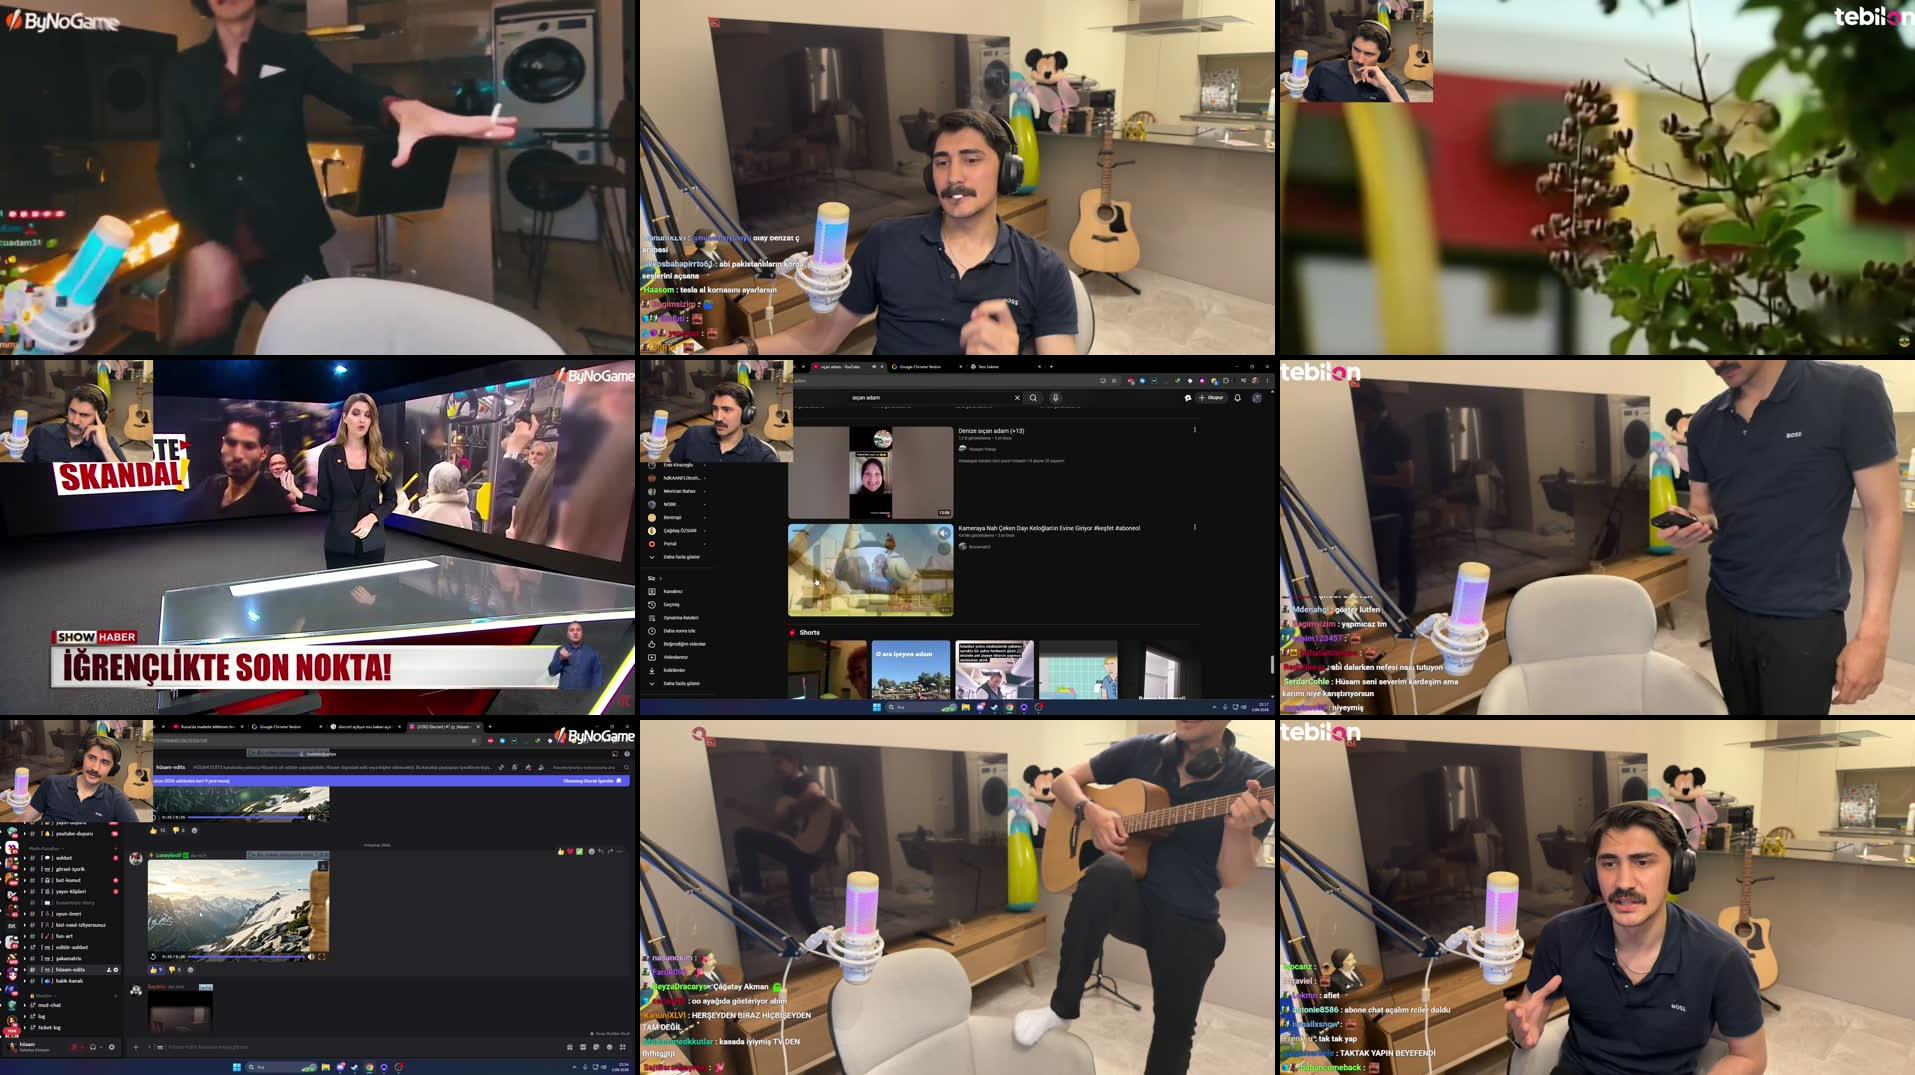The image size is (1915, 1075).
Task: Click Okunmuş Olarak İşaretle in Discord banner
Action: click(592, 781)
